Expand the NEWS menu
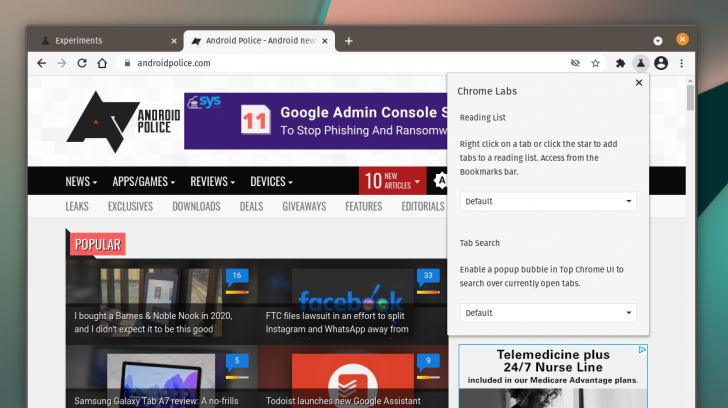 [x=81, y=181]
